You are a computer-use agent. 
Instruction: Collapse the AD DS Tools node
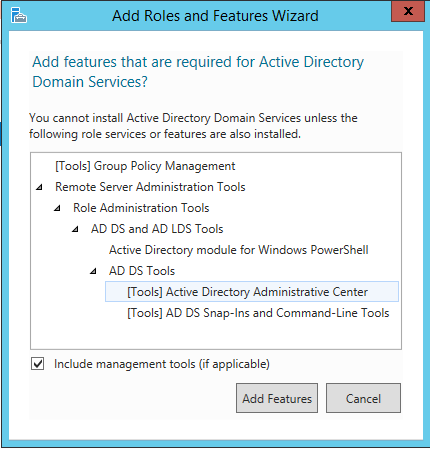(x=93, y=271)
